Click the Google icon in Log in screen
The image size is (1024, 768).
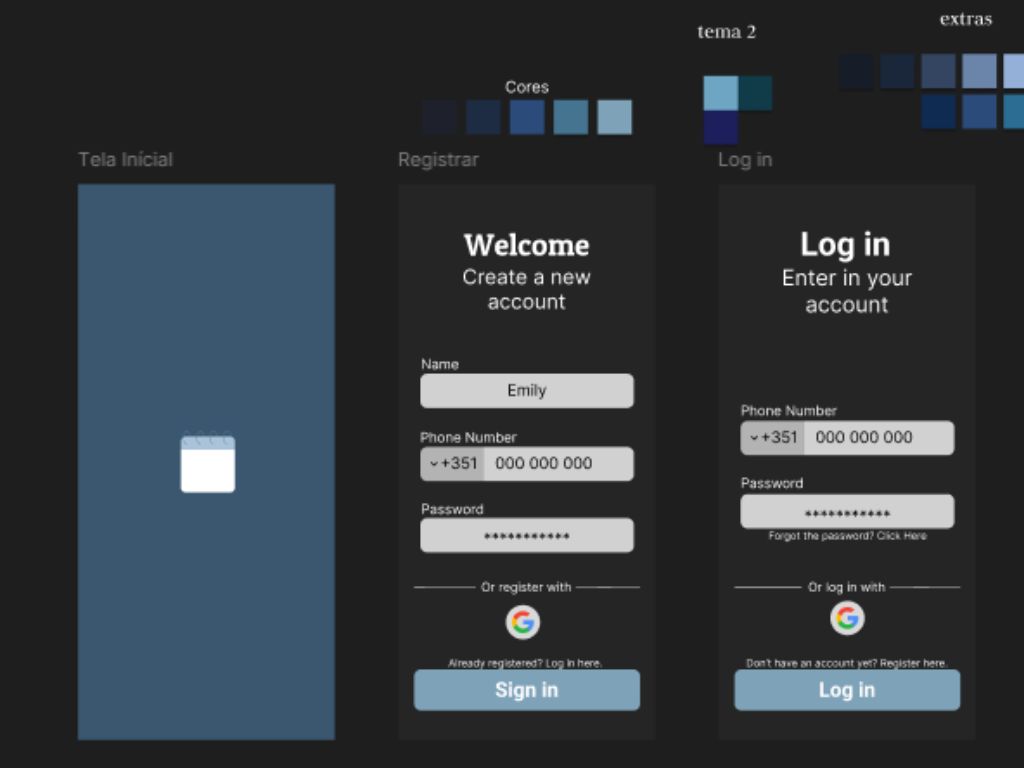846,618
